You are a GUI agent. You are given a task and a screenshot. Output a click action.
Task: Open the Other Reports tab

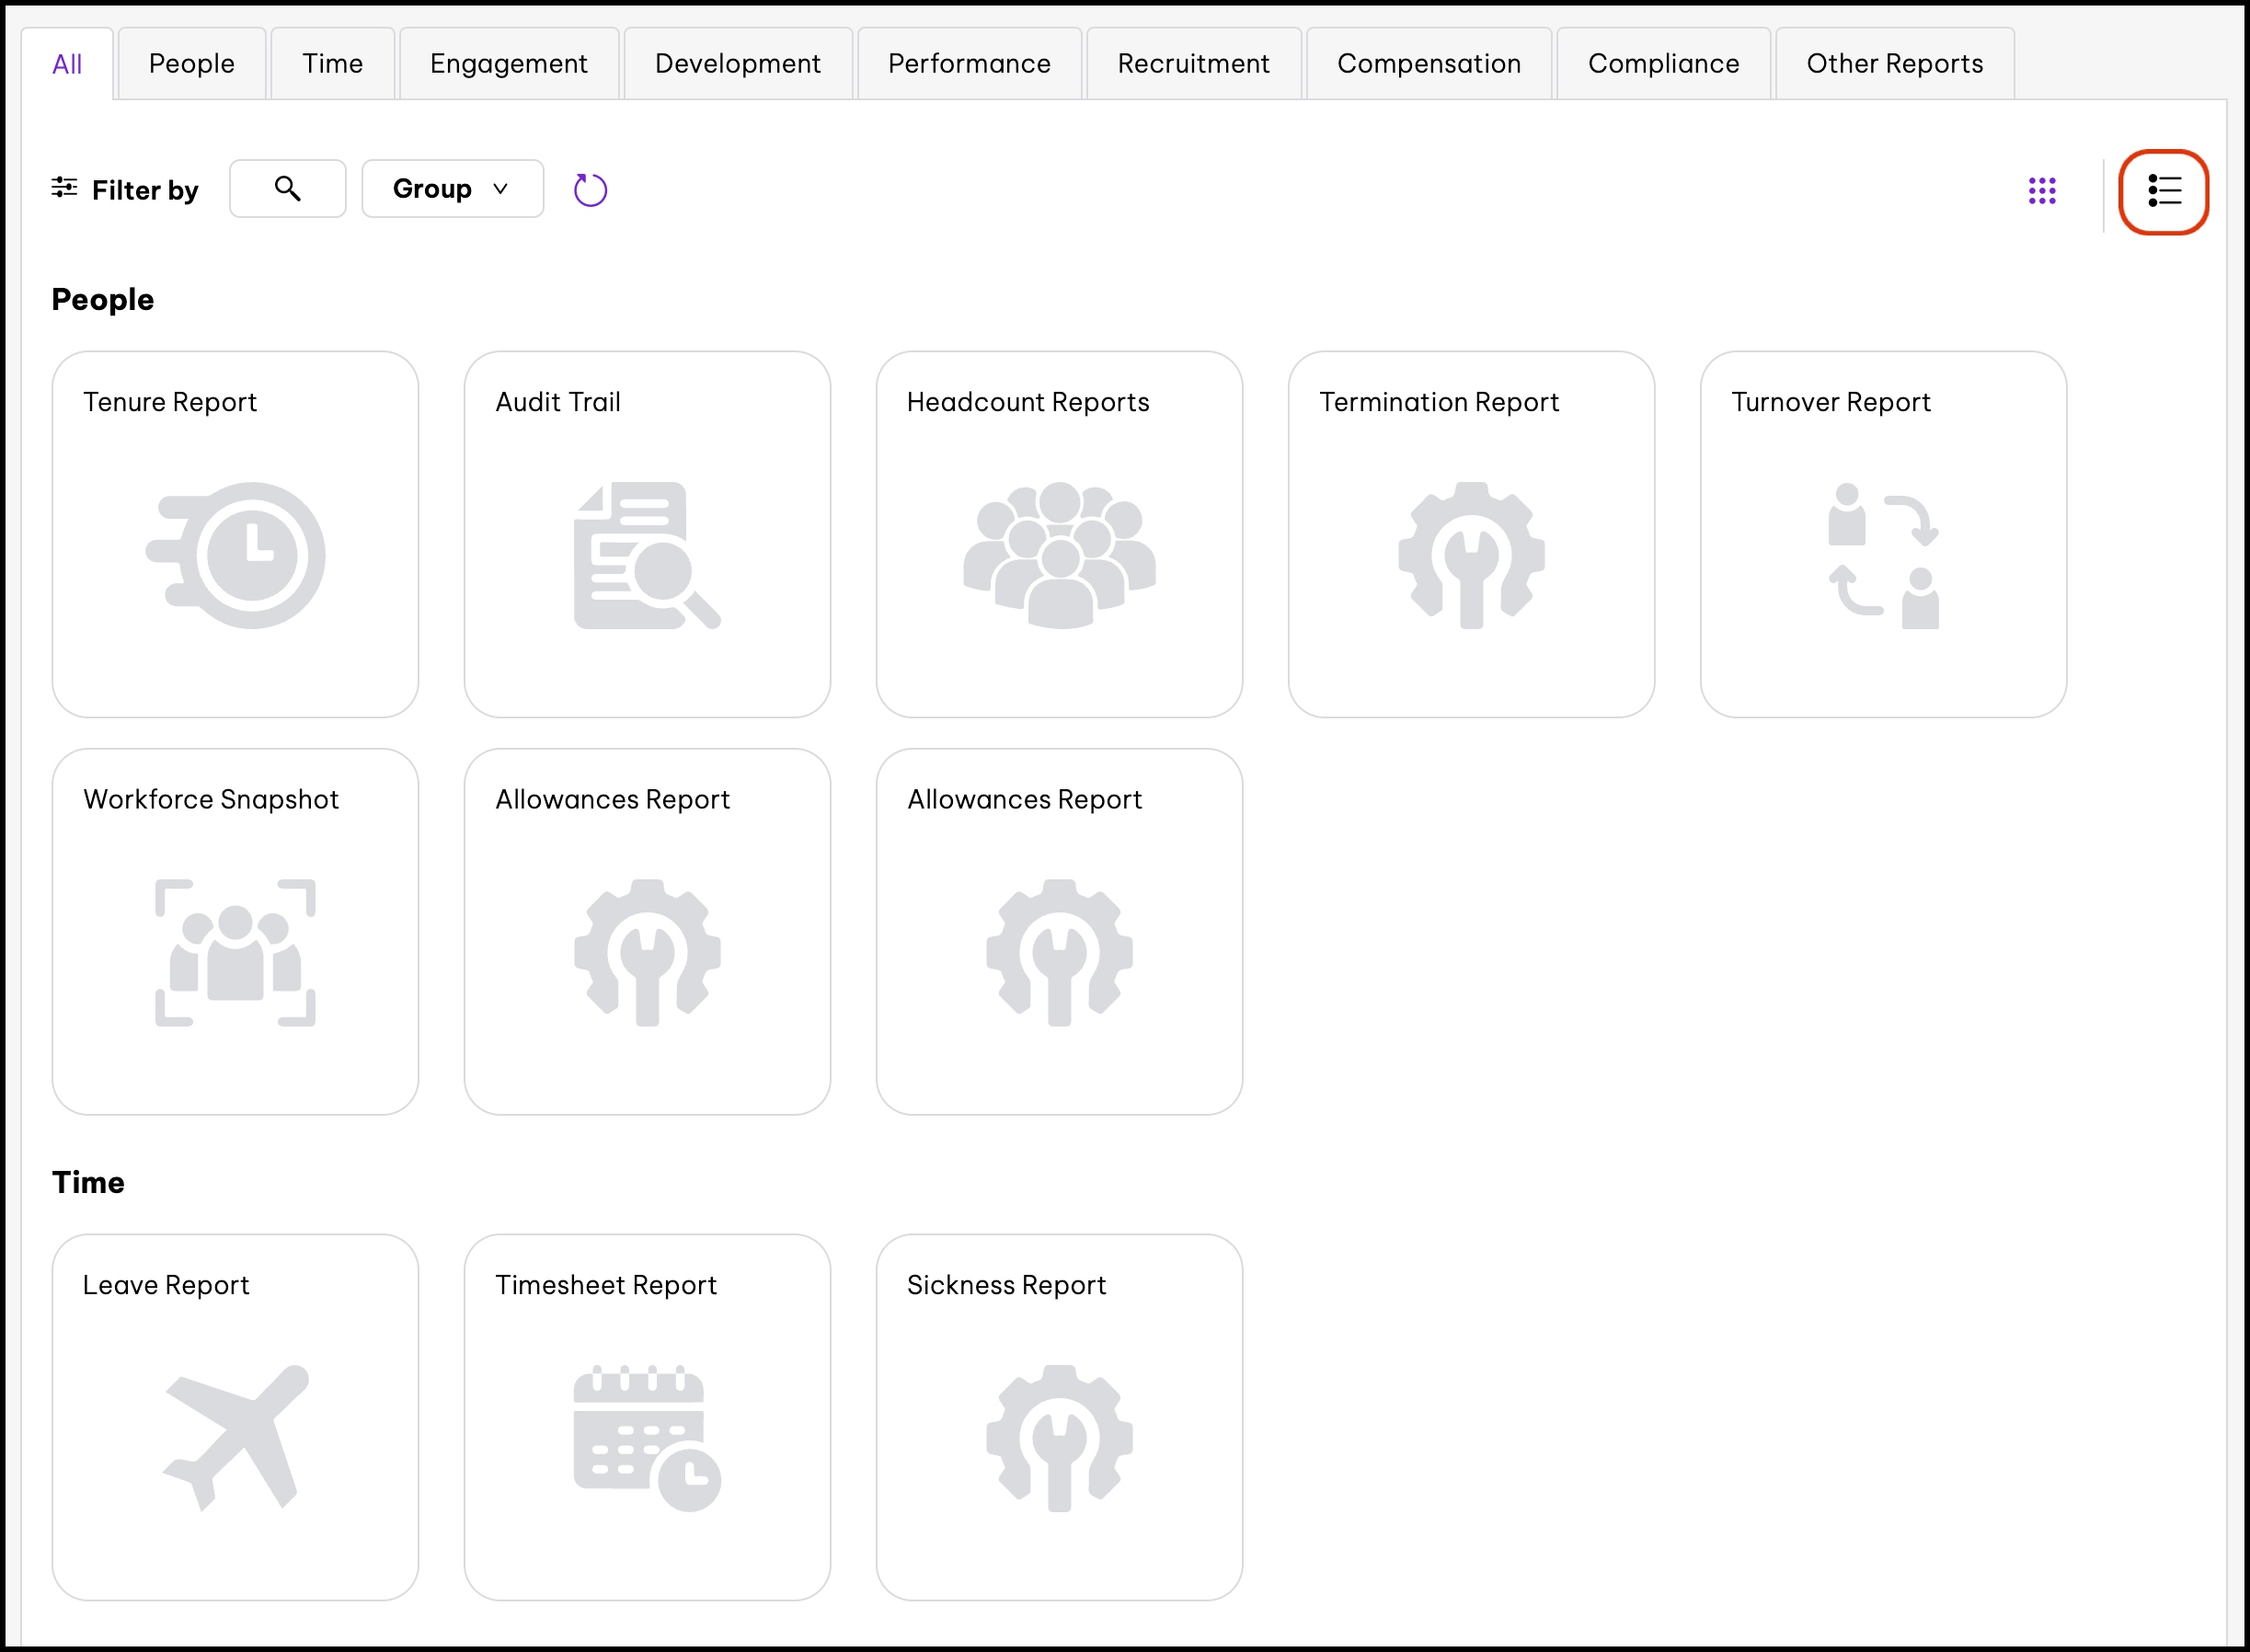point(1894,64)
